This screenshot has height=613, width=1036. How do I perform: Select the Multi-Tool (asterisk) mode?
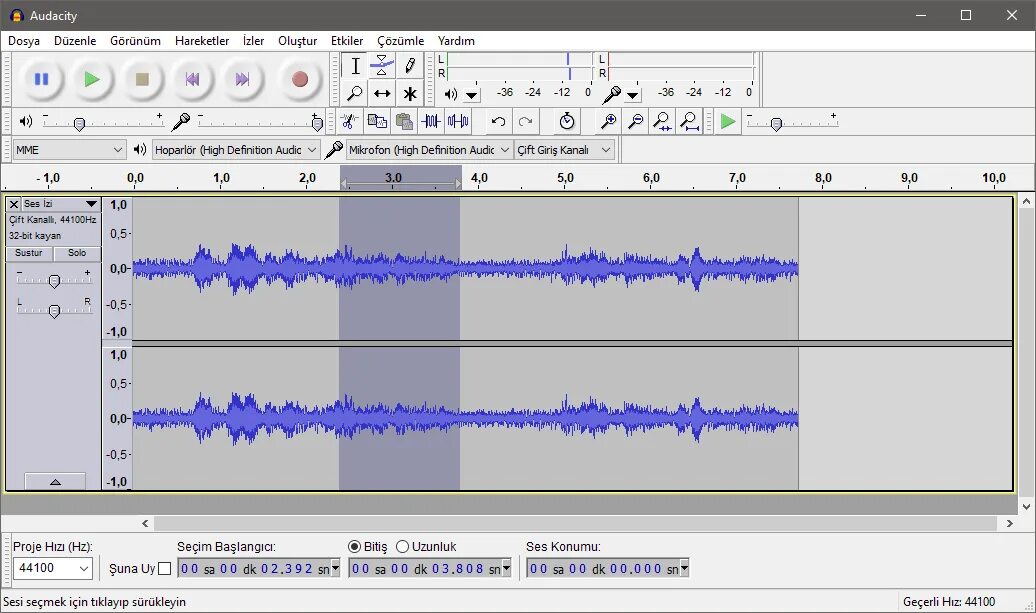coord(410,93)
